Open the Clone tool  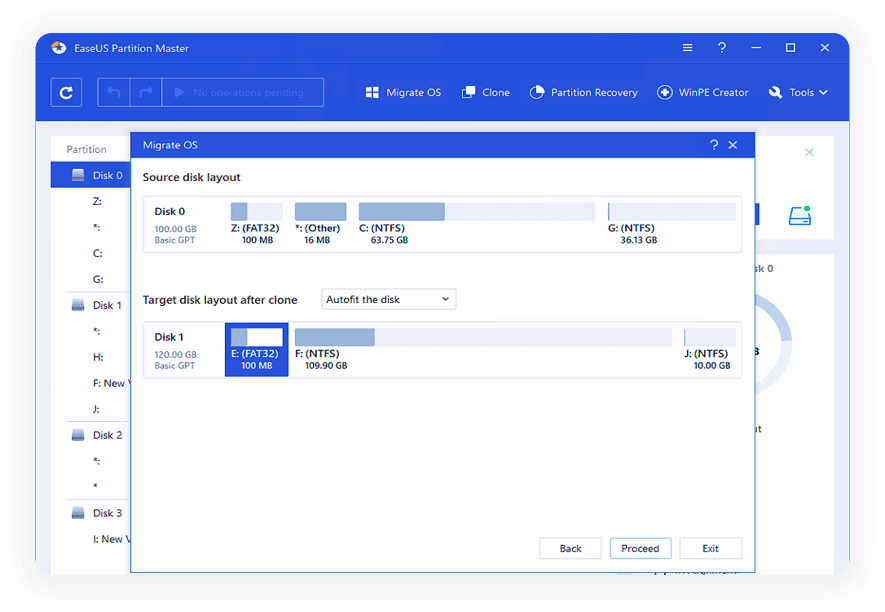click(x=486, y=93)
